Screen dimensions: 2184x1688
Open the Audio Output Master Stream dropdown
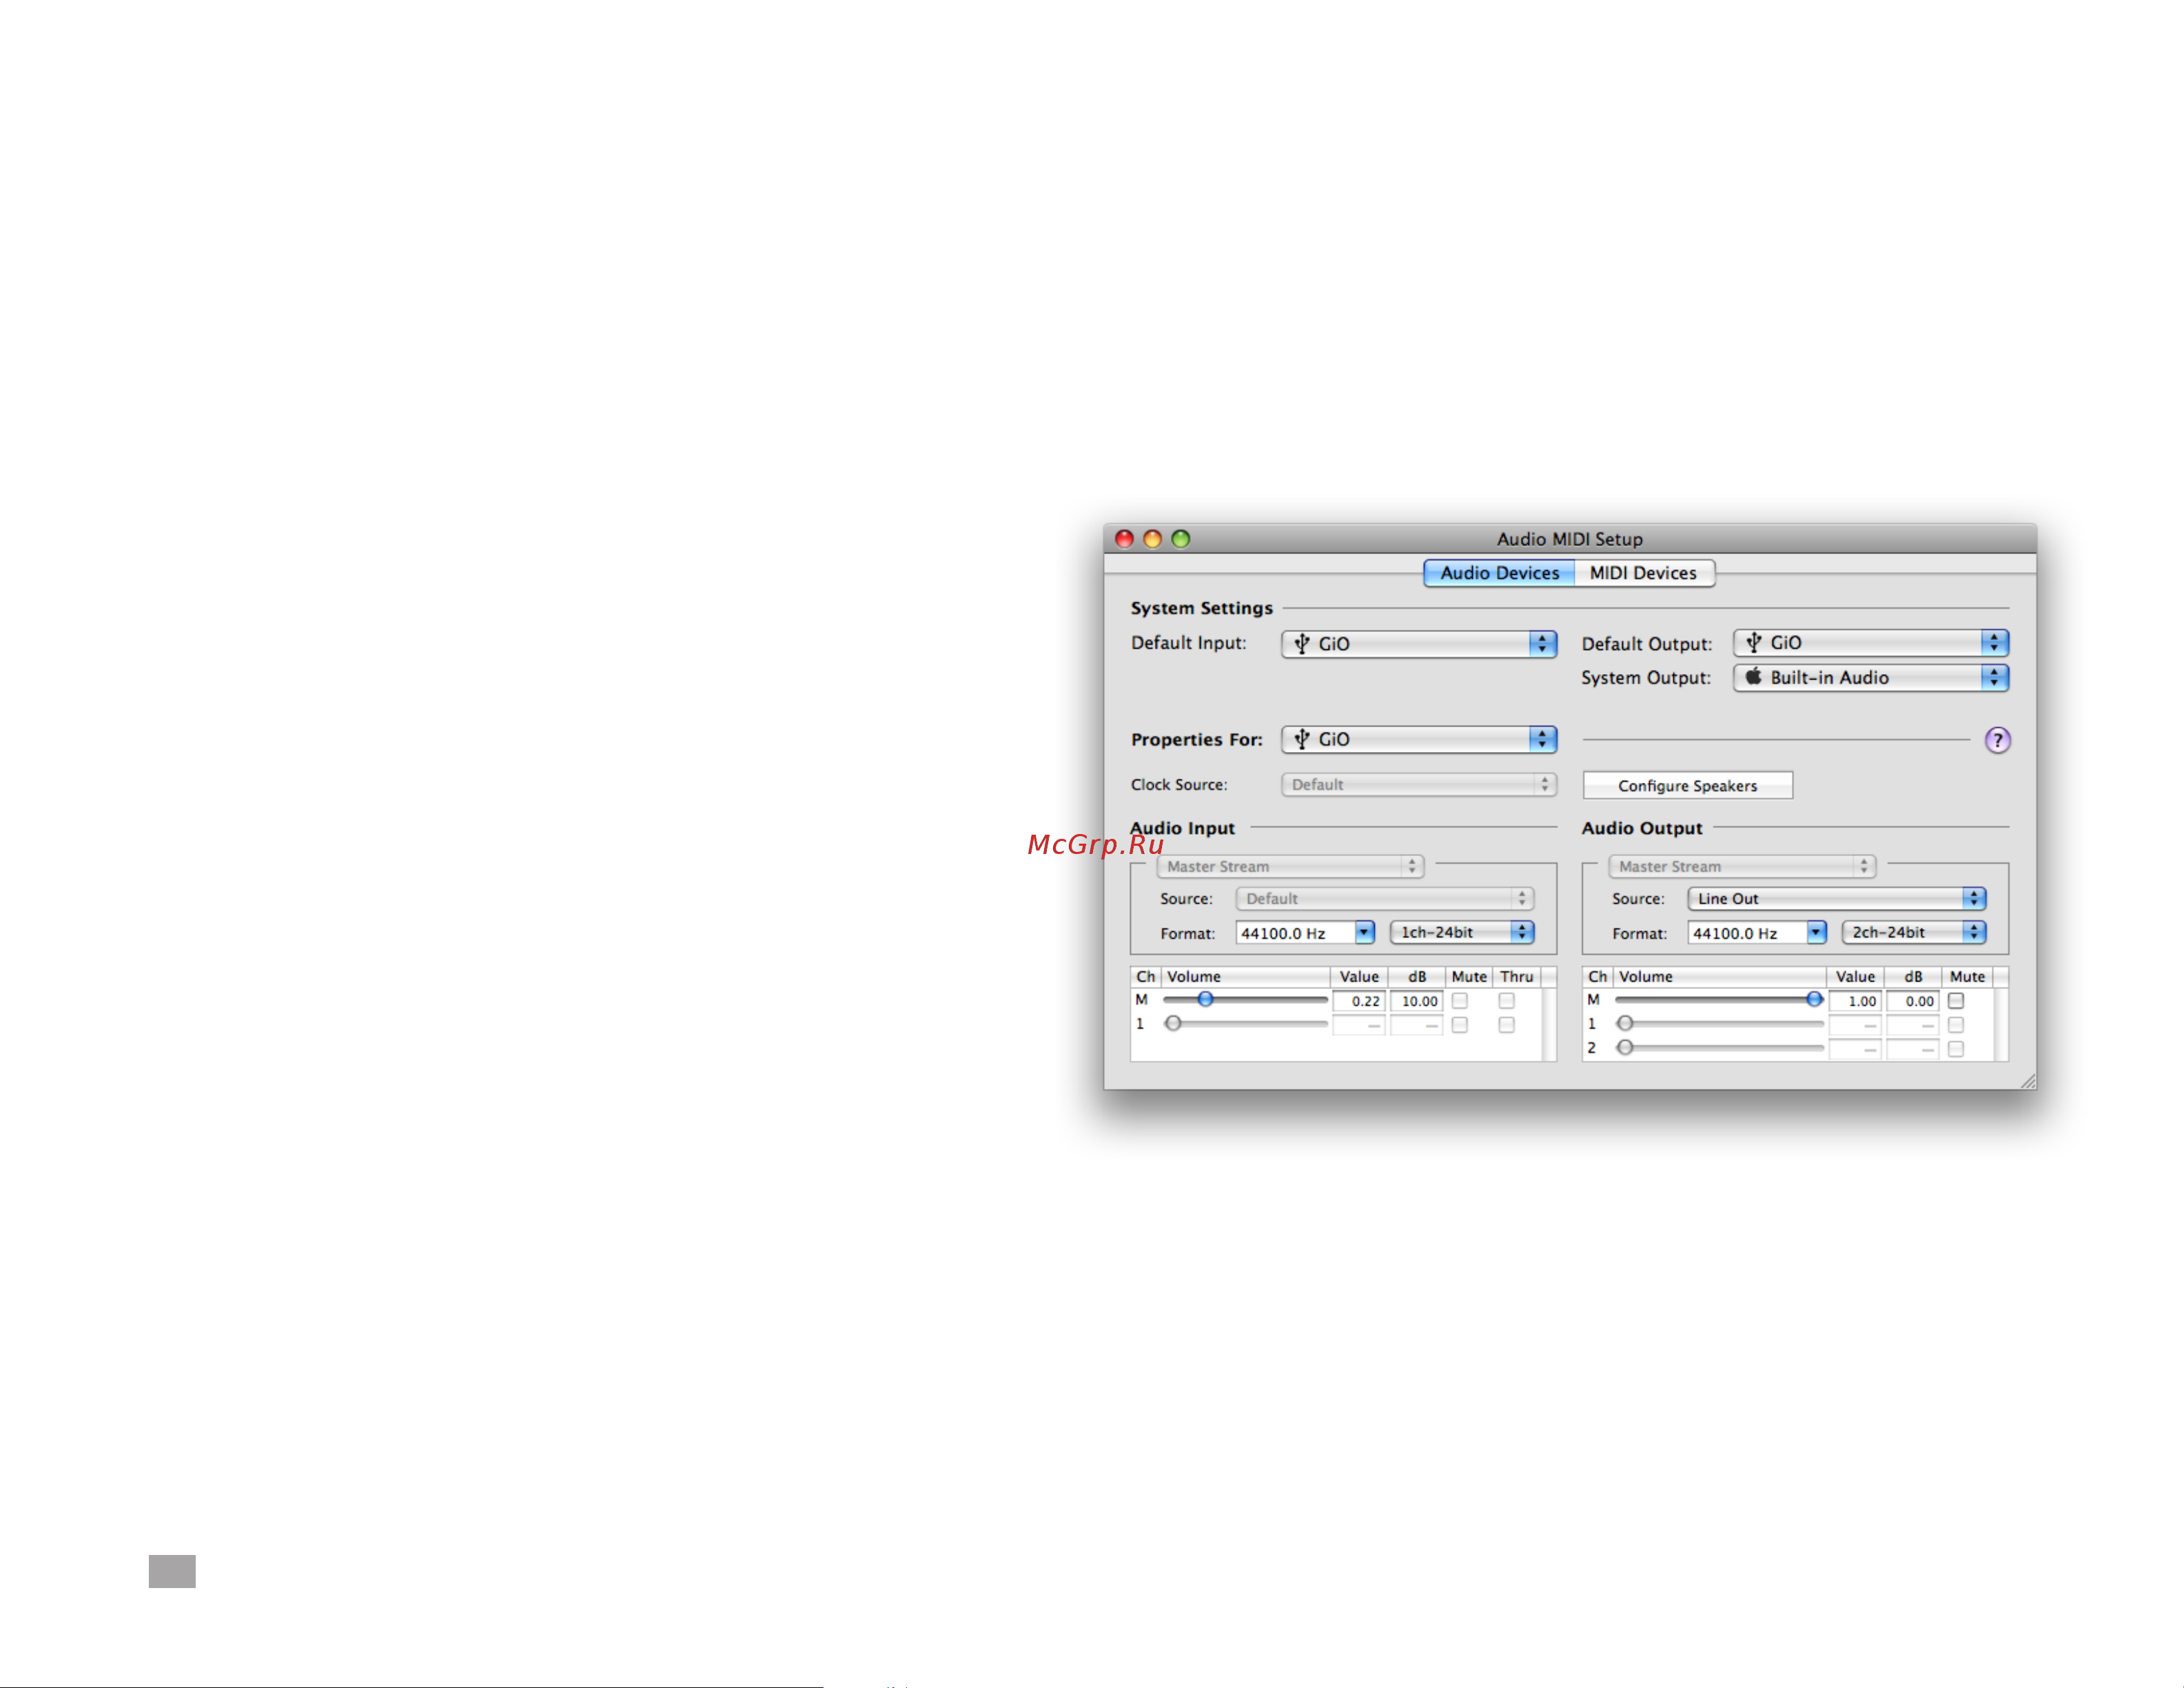click(x=1742, y=867)
